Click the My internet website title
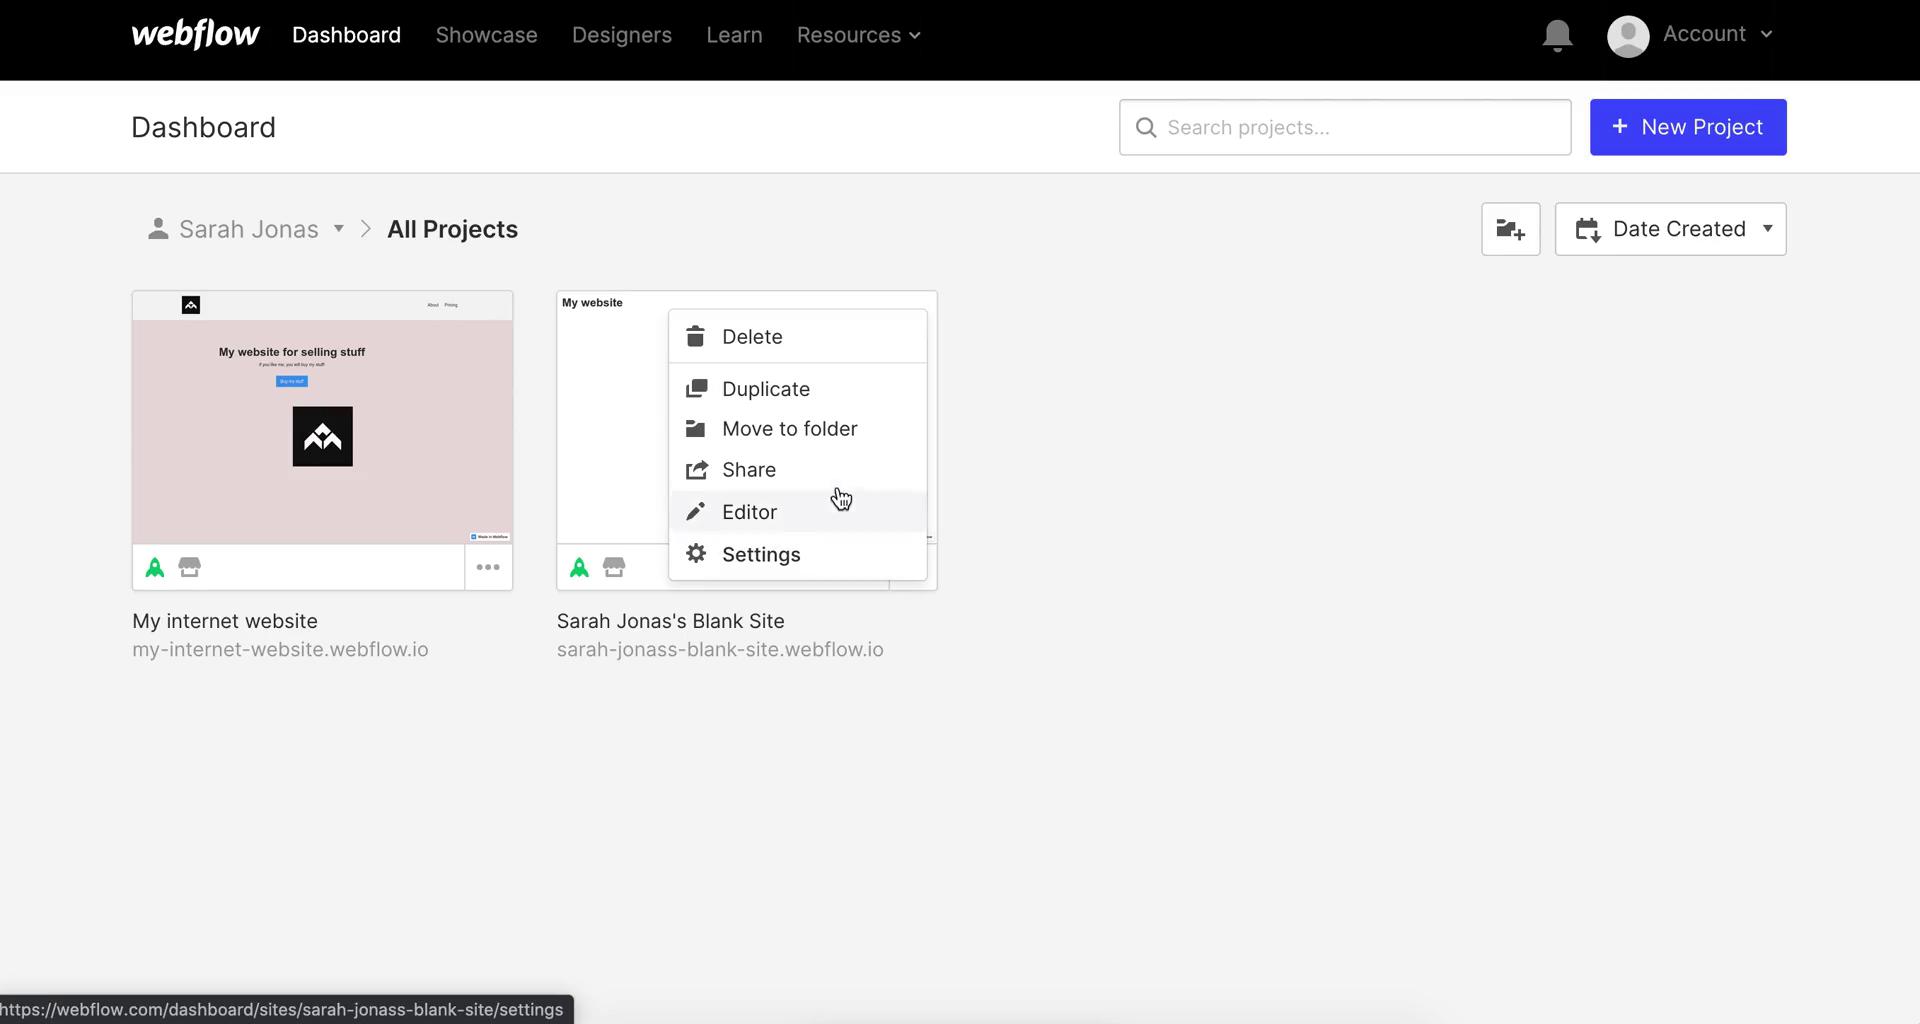Image resolution: width=1920 pixels, height=1024 pixels. tap(225, 621)
